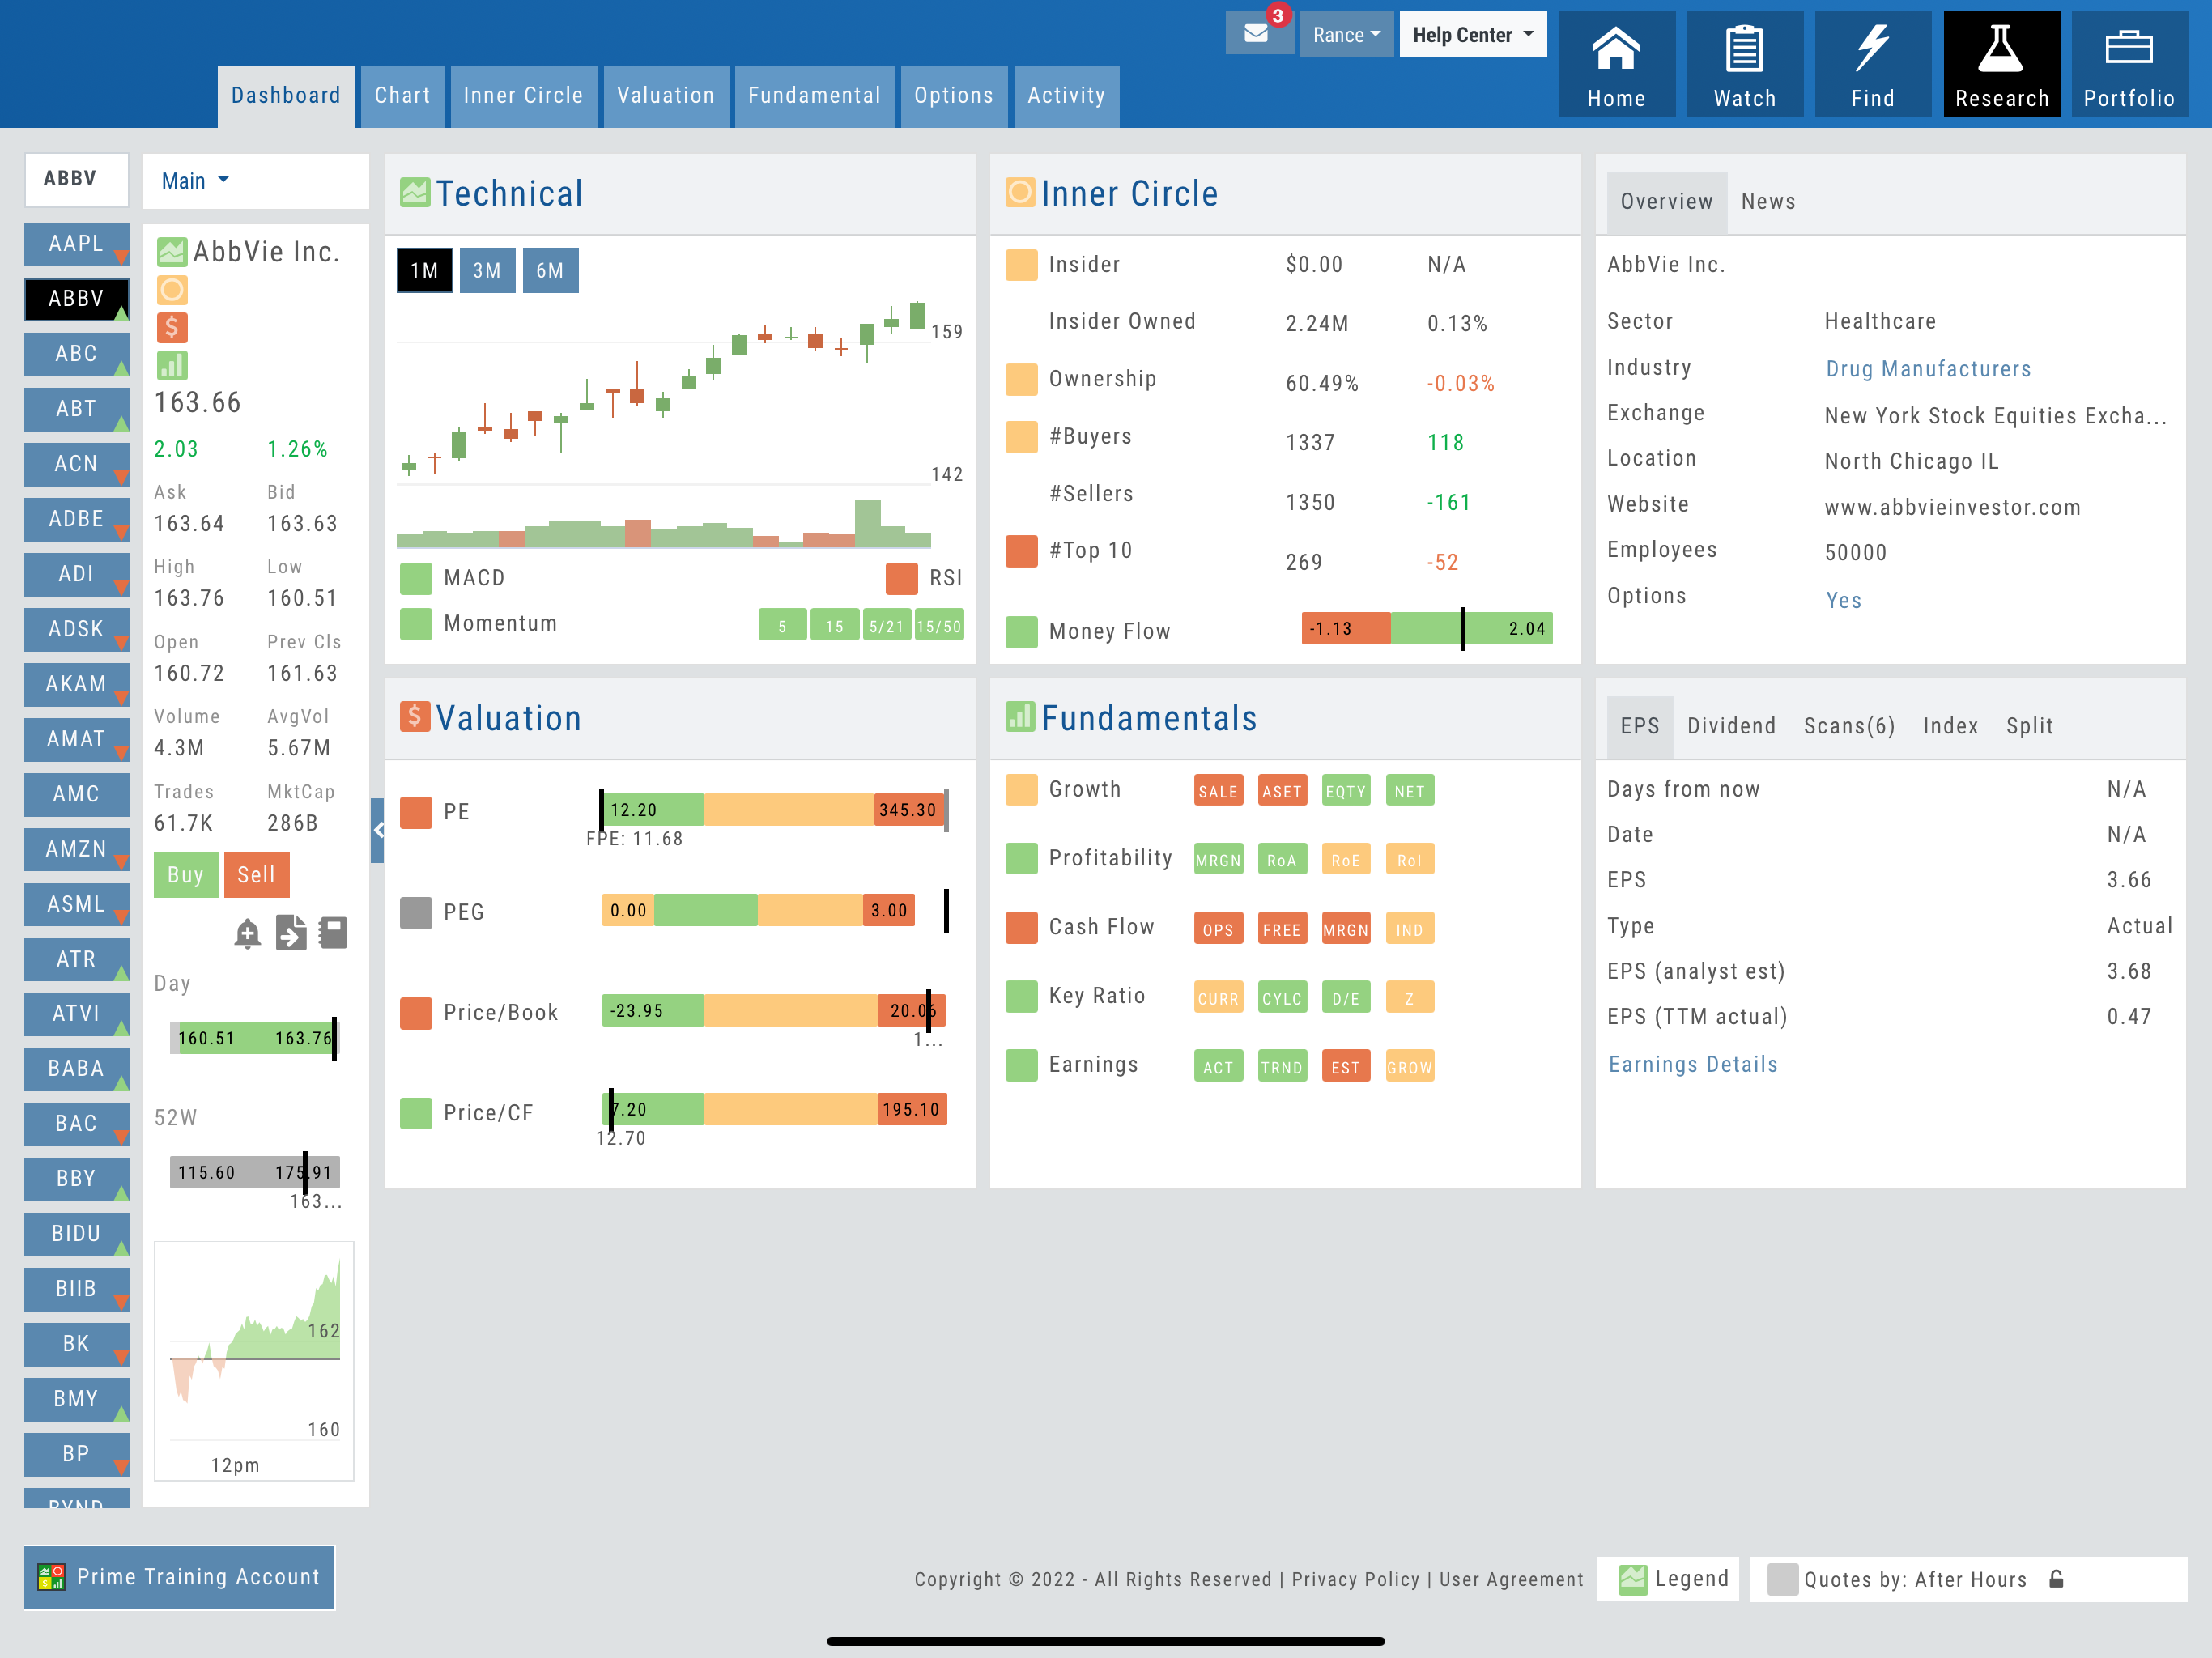Collapse the side panel with the arrow handle
Screen dimensions: 2212x1658
pos(378,830)
